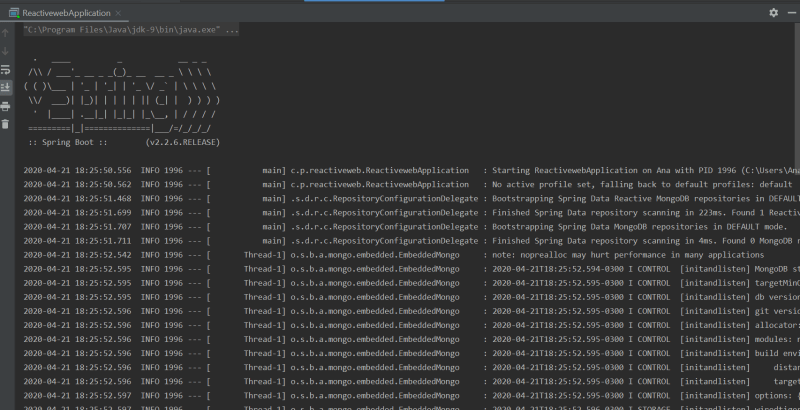This screenshot has width=800, height=410.
Task: Click the Up the Stack Trace arrow
Action: click(6, 33)
